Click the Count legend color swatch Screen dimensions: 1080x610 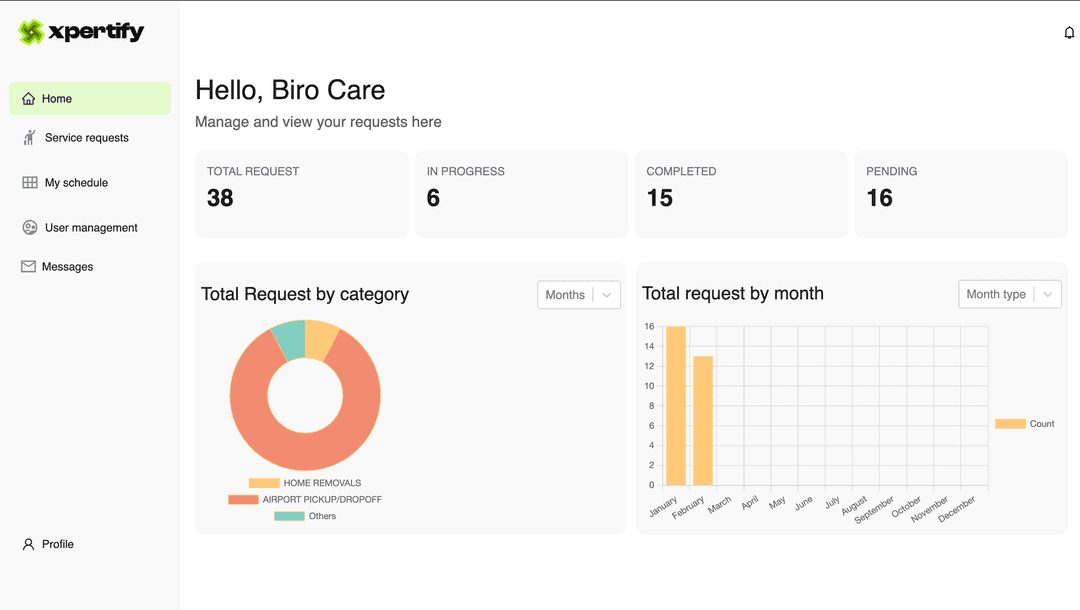tap(1010, 424)
